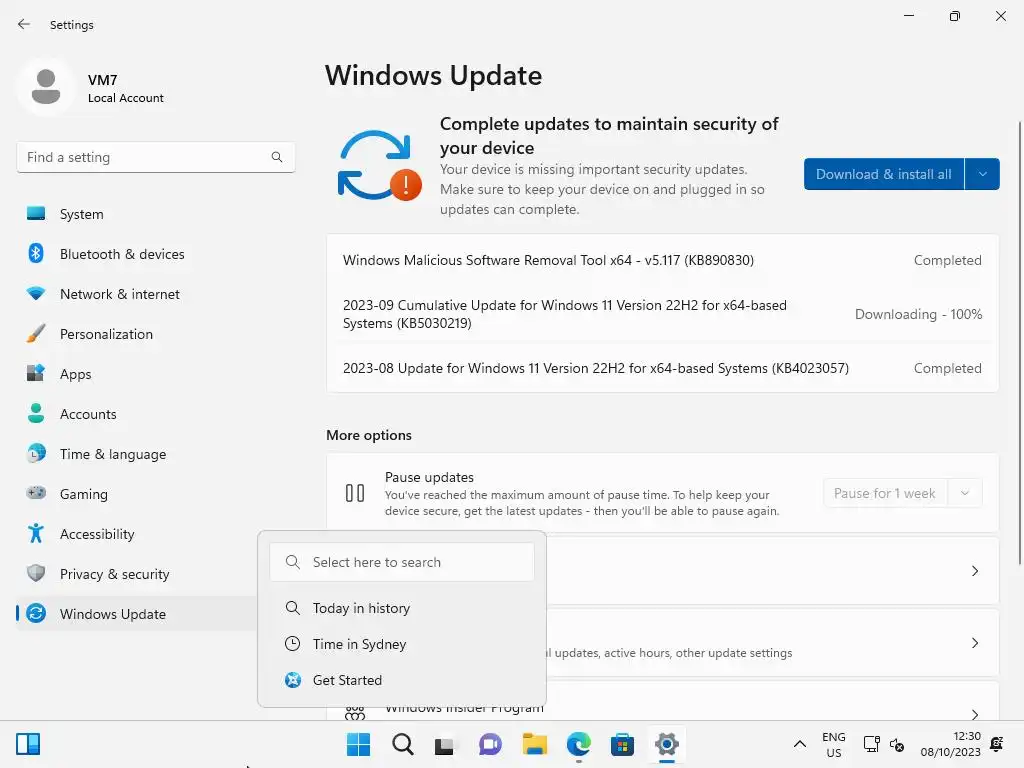The image size is (1024, 768).
Task: Click ENG US language indicator
Action: pyautogui.click(x=833, y=744)
